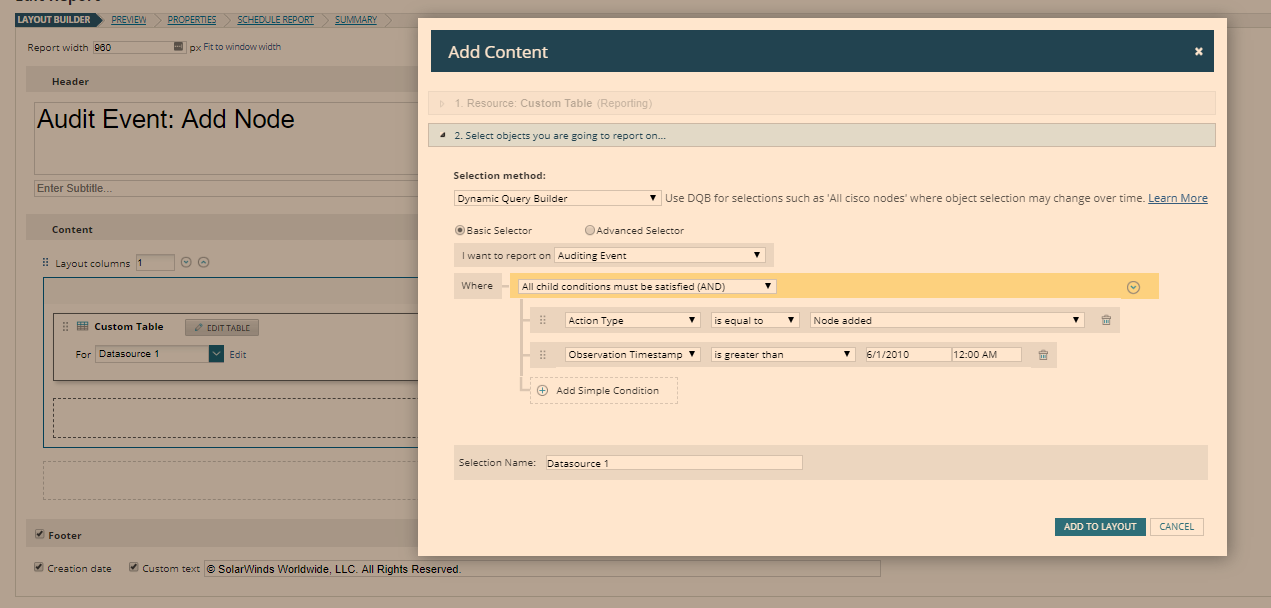Click the Enter Subtitle field
Viewport: 1271px width, 608px height.
(225, 188)
